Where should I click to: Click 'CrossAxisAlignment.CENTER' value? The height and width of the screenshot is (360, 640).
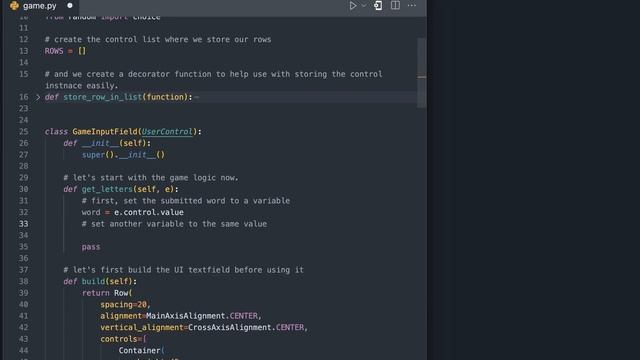[246, 327]
